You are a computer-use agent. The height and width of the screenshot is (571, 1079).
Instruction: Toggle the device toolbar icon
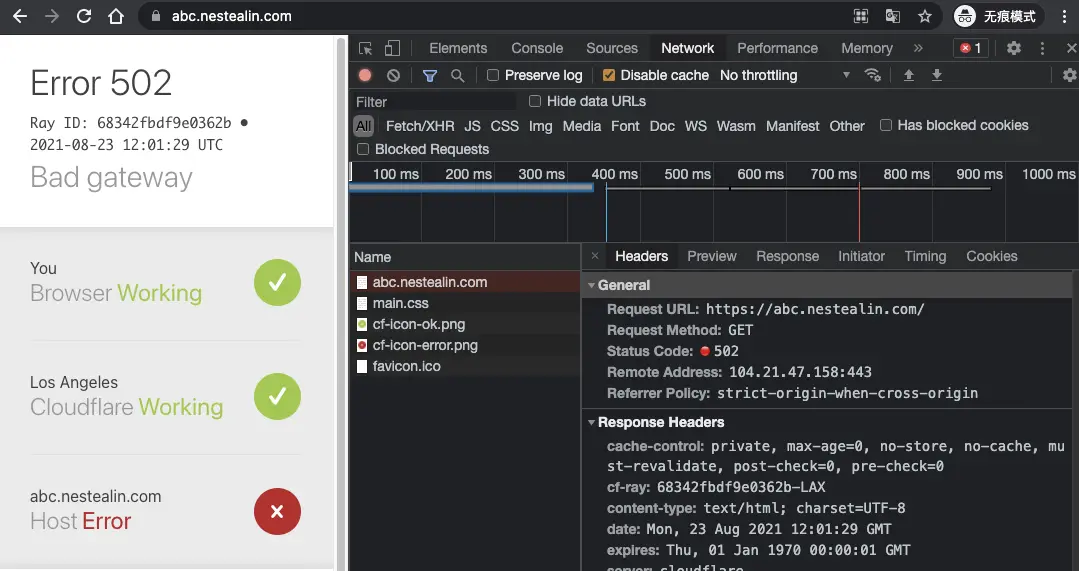click(392, 48)
